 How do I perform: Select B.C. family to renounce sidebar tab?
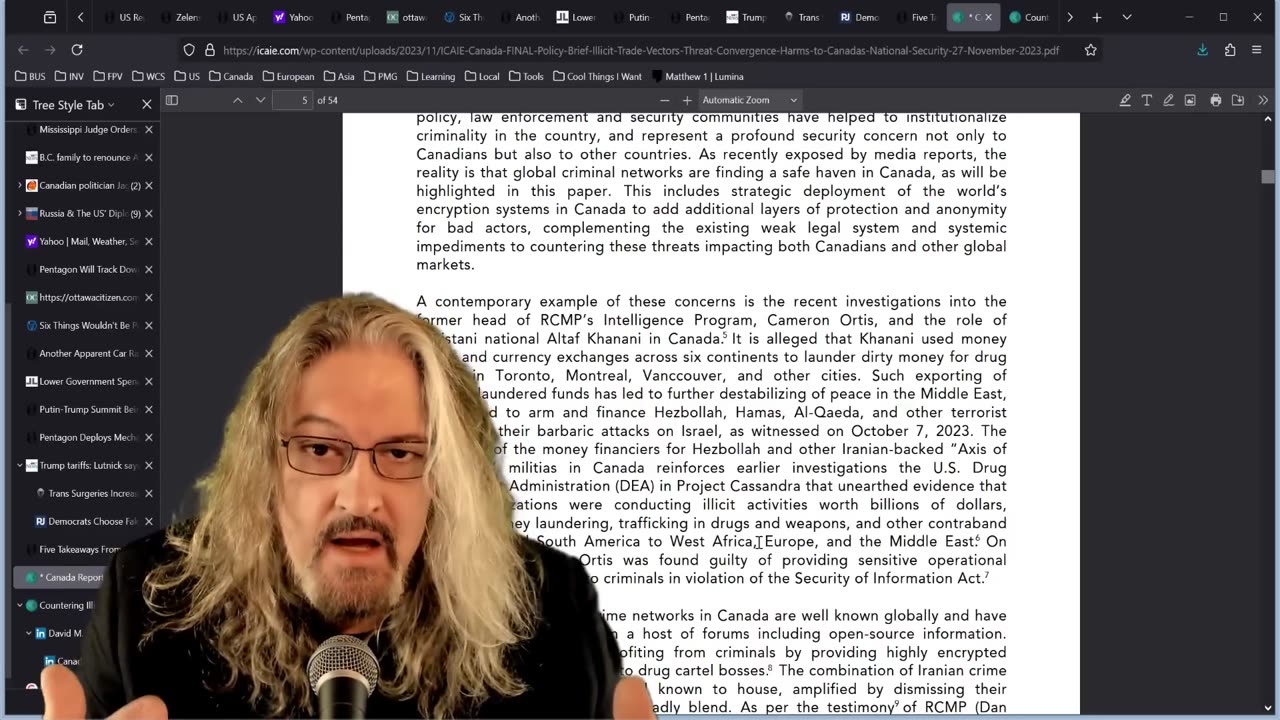[82, 157]
